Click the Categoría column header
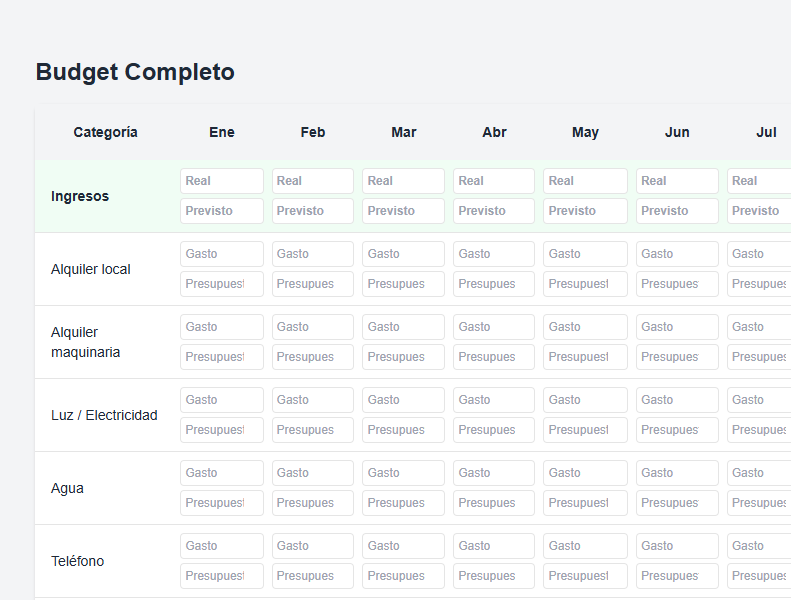This screenshot has height=600, width=791. point(105,132)
